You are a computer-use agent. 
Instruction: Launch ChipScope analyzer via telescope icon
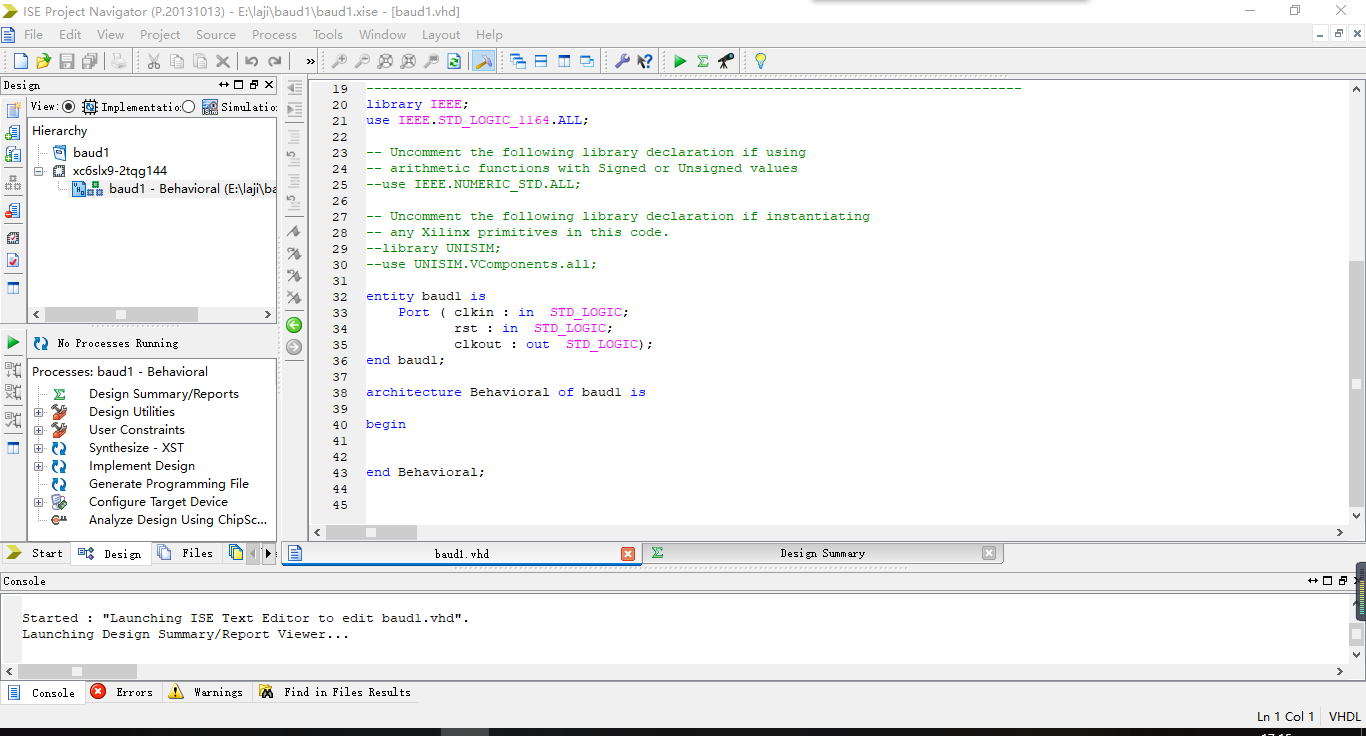(726, 61)
